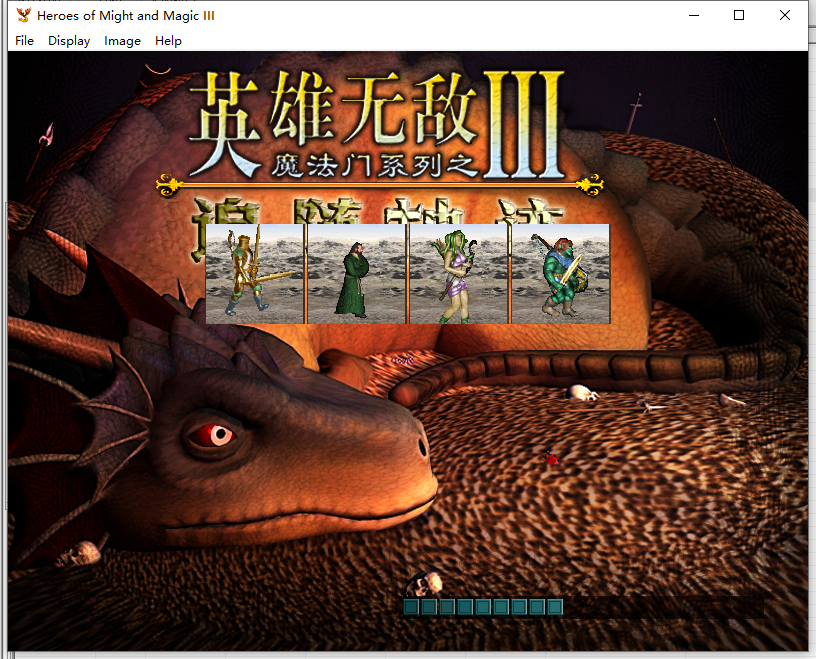Screen dimensions: 816x659
Task: Click the Heroes of Might and Magic III window title
Action: [126, 16]
